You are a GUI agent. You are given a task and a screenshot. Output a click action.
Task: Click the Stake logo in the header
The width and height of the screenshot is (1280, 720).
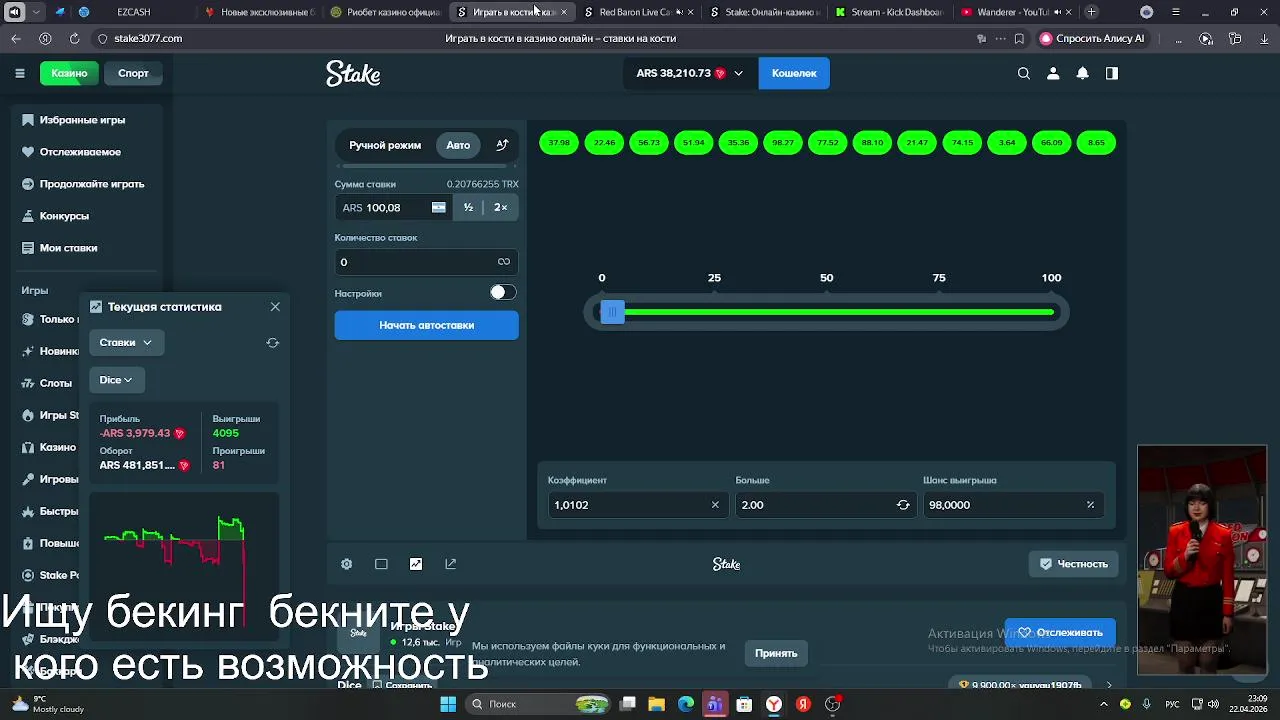[353, 73]
